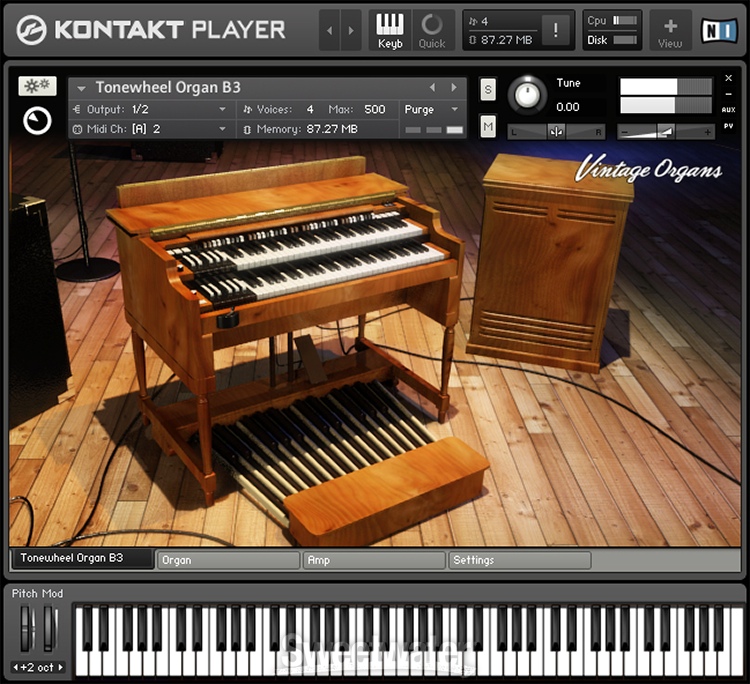Image resolution: width=750 pixels, height=684 pixels.
Task: Adjust the left-right pan slider
Action: (x=556, y=132)
